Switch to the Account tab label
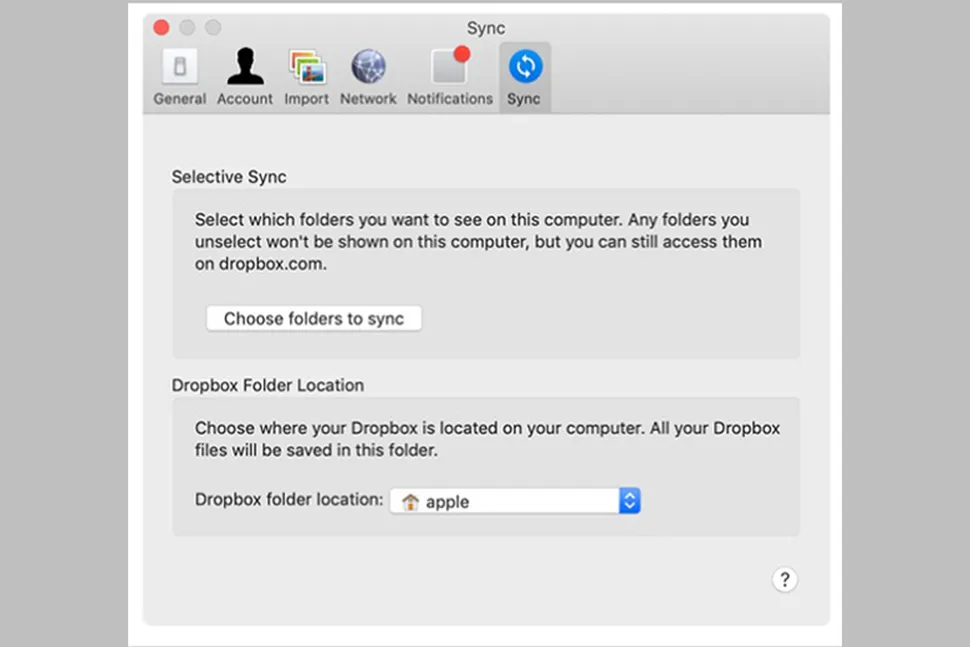The image size is (970, 647). [245, 99]
